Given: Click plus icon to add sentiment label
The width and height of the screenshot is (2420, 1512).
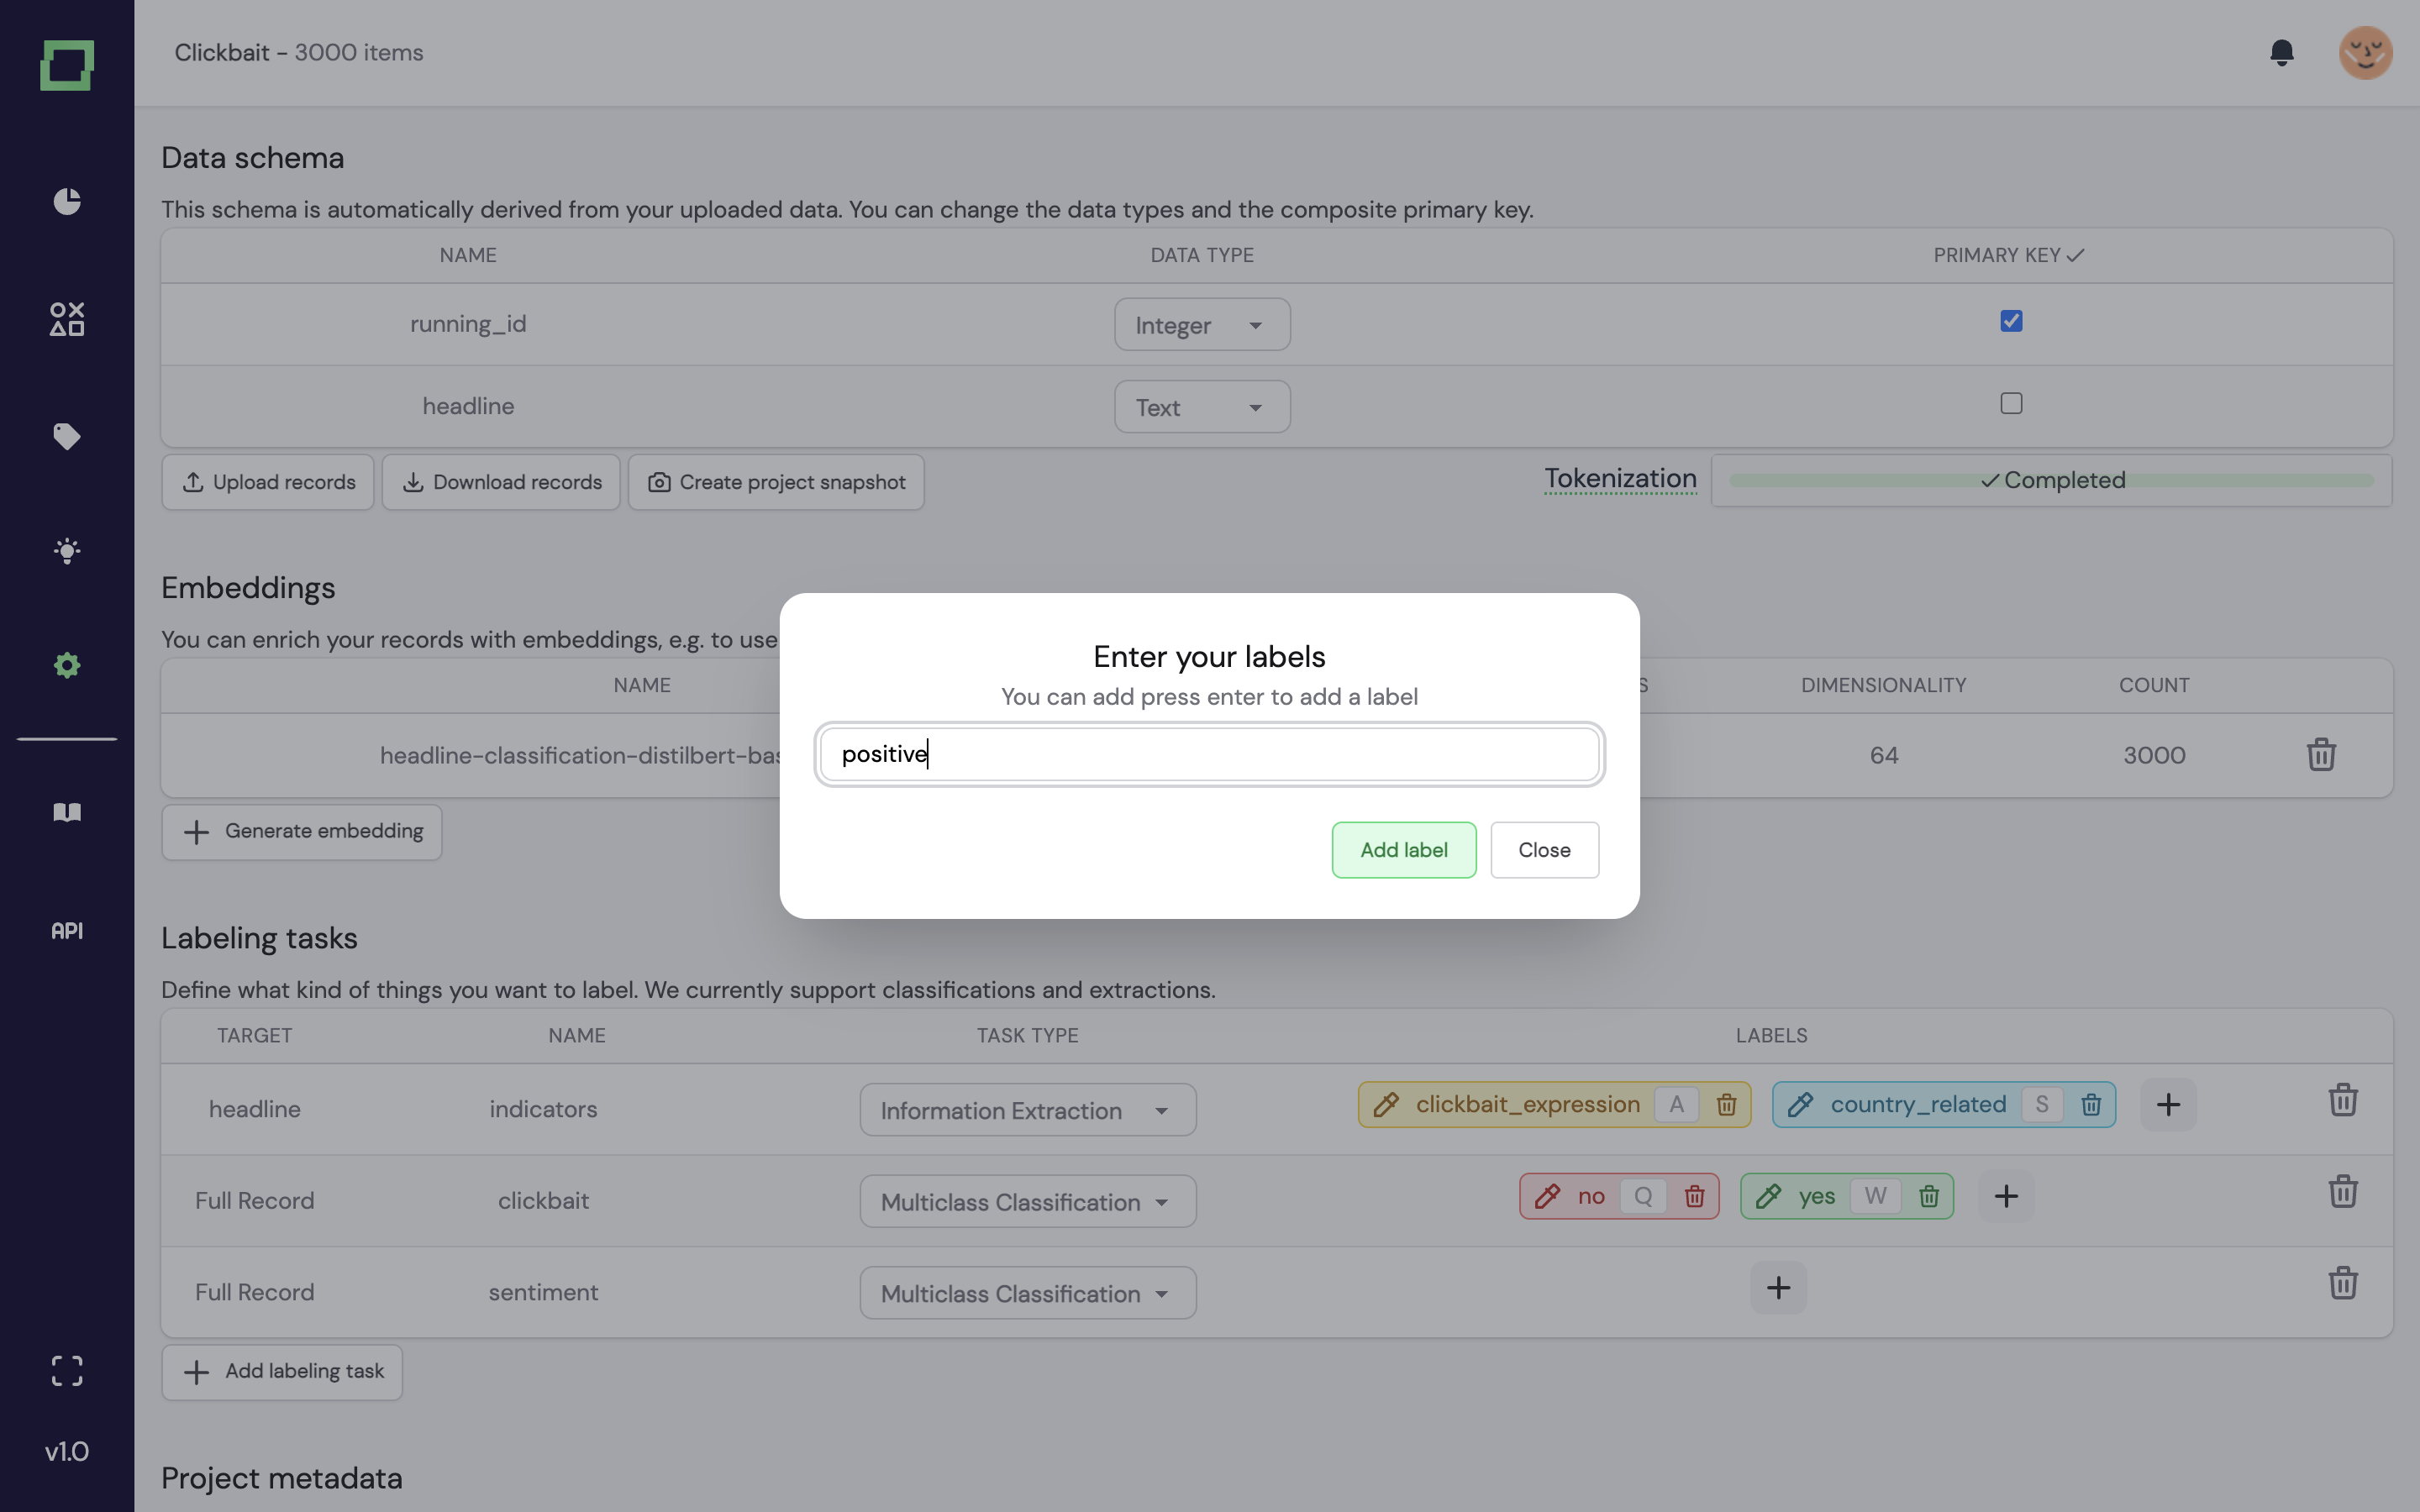Looking at the screenshot, I should 1778,1288.
